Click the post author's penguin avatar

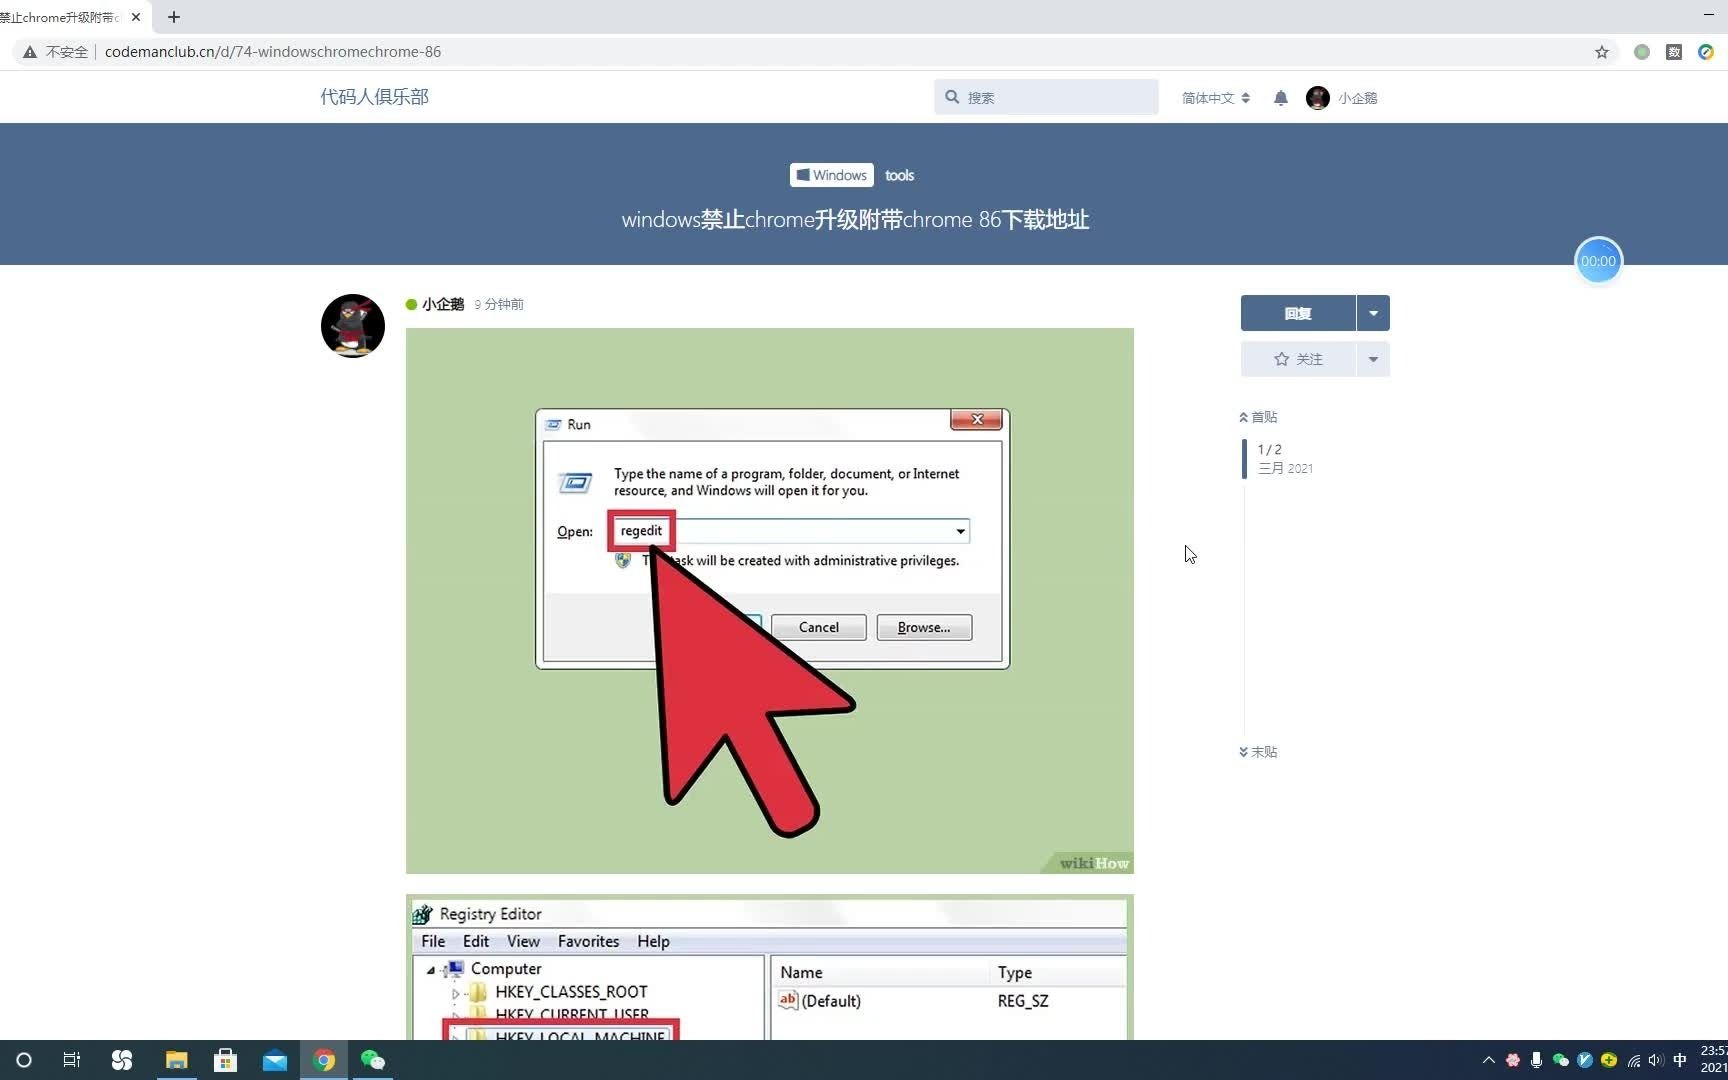pos(353,326)
